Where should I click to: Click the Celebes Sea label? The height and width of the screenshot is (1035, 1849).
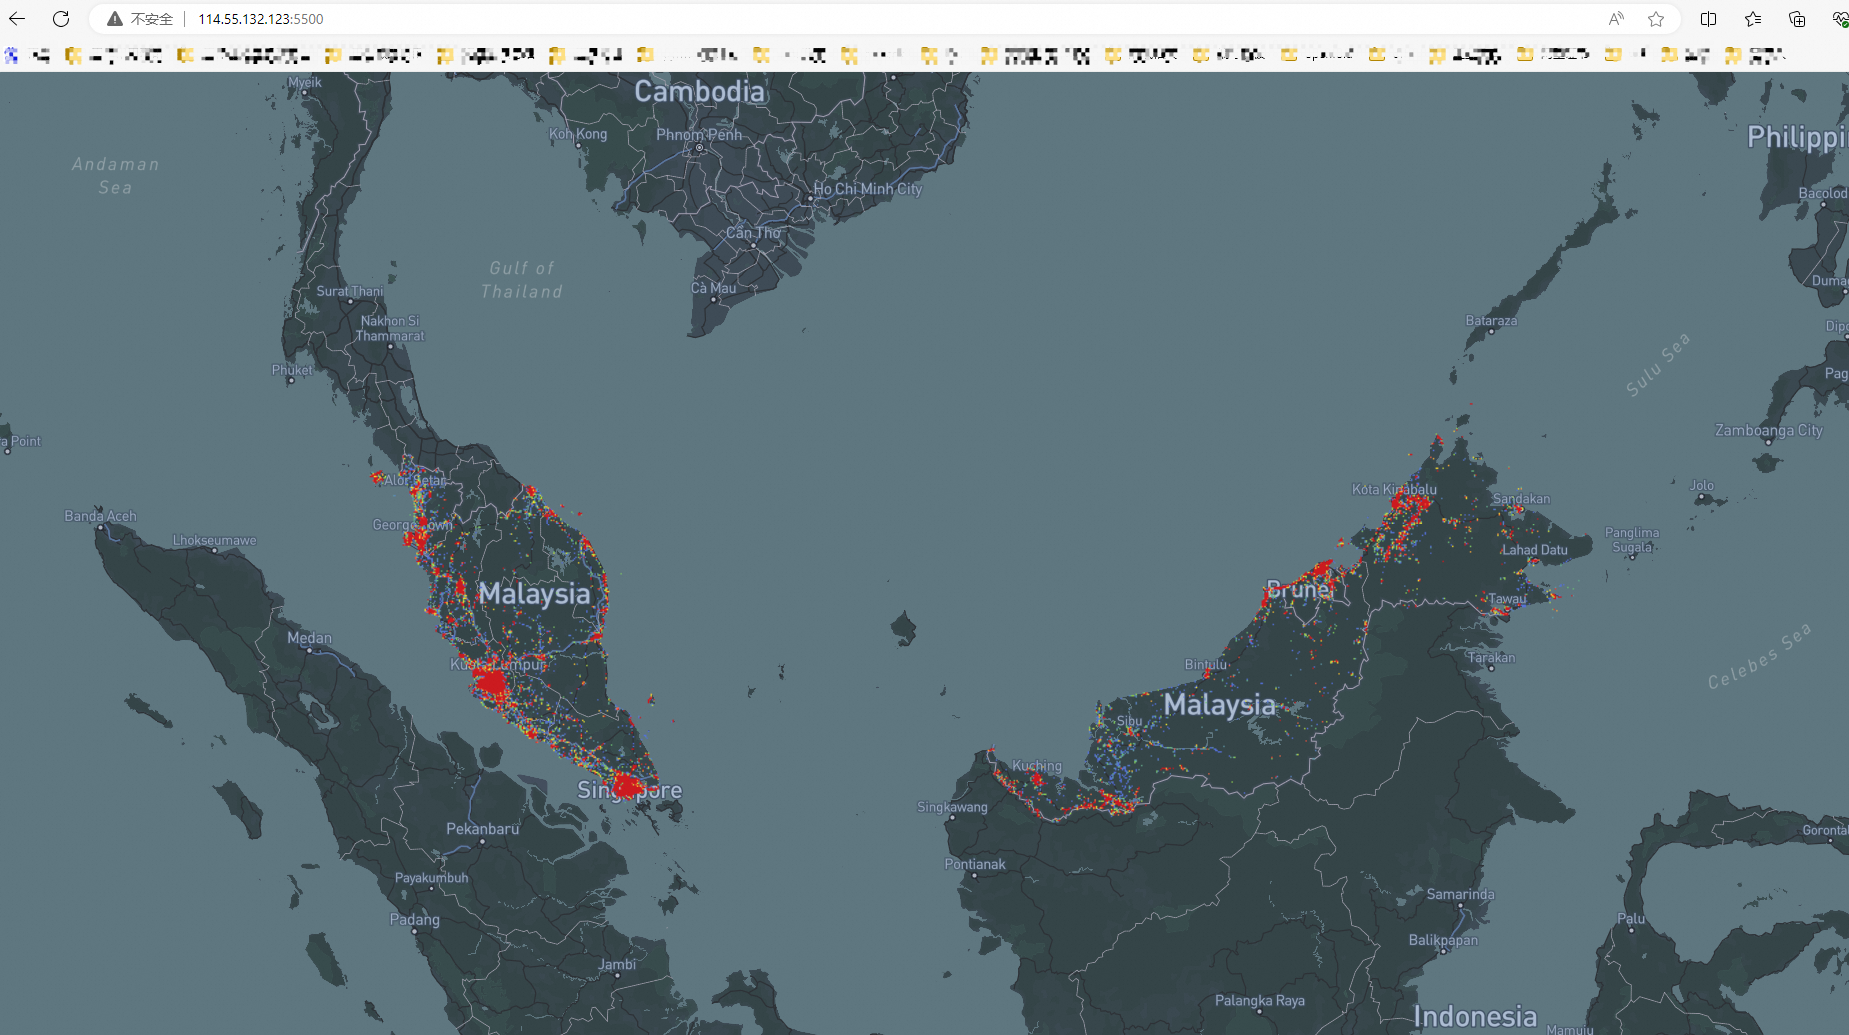pyautogui.click(x=1759, y=656)
